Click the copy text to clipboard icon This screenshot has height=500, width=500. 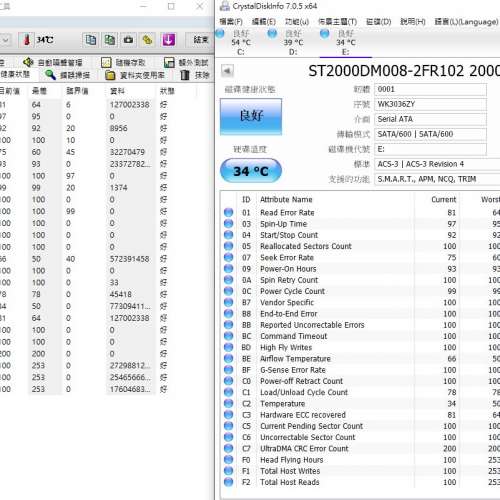tap(91, 40)
